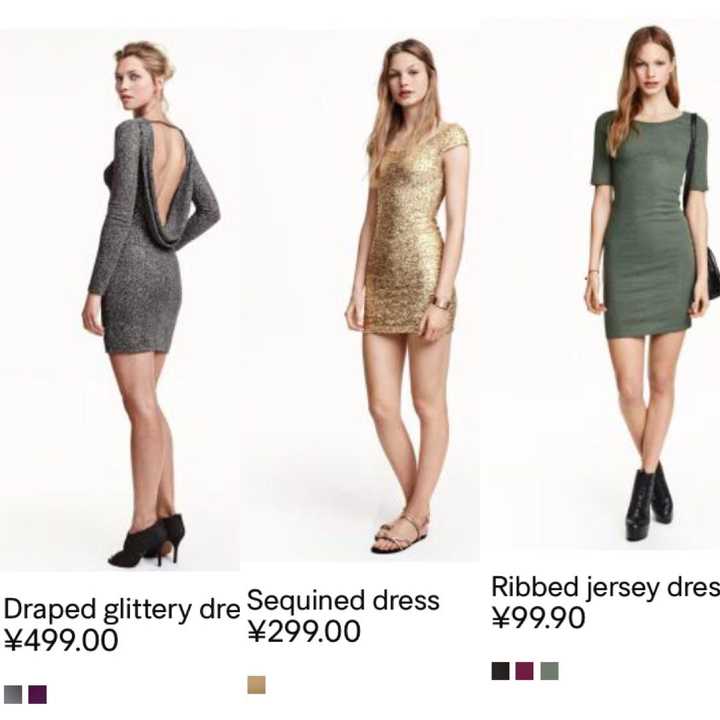Click the Draped glittery dress title link
This screenshot has width=720, height=720.
[x=122, y=609]
